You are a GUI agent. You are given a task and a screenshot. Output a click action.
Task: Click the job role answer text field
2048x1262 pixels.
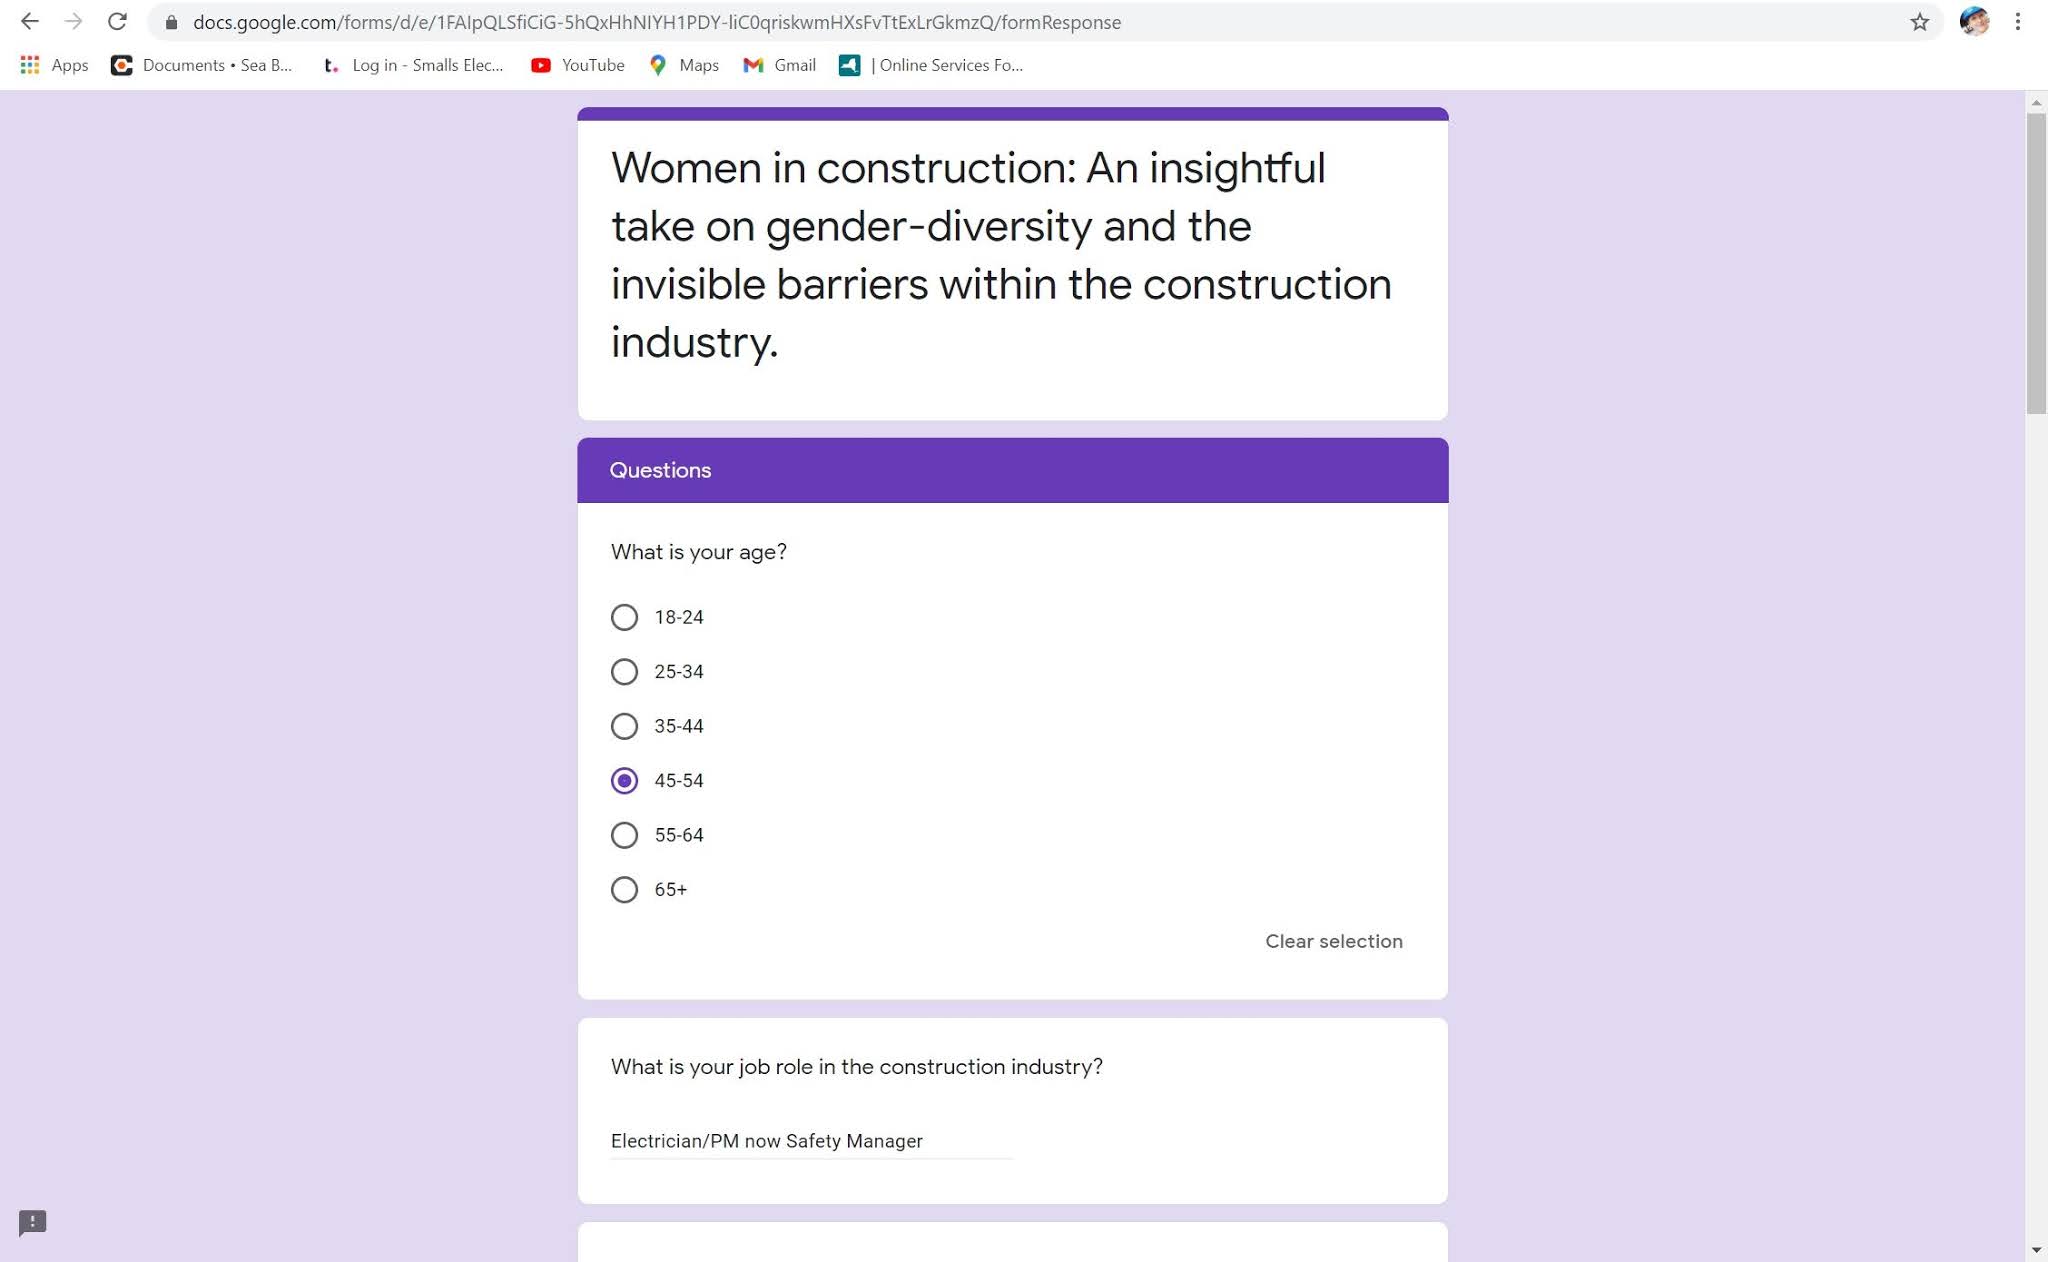[811, 1141]
